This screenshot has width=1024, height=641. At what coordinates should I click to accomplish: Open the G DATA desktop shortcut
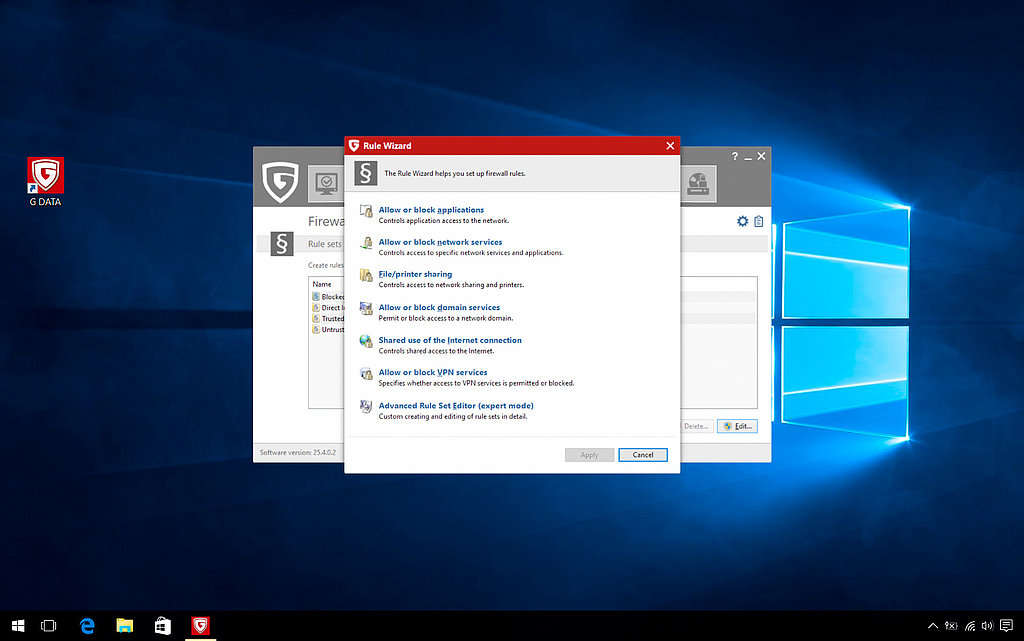coord(46,177)
